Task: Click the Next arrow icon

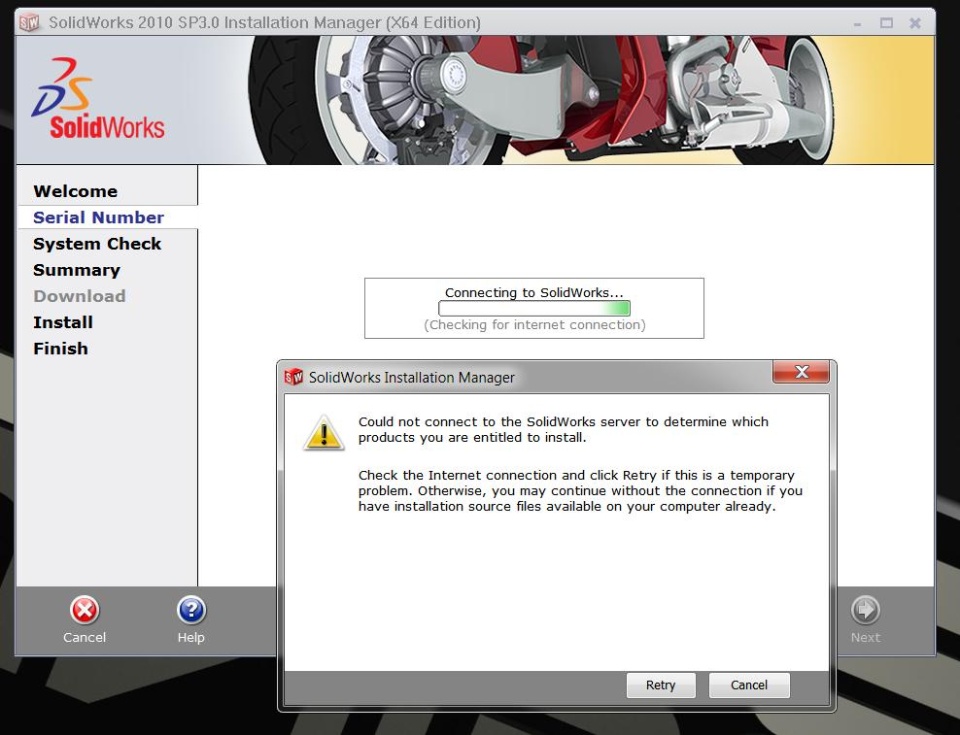Action: click(865, 610)
